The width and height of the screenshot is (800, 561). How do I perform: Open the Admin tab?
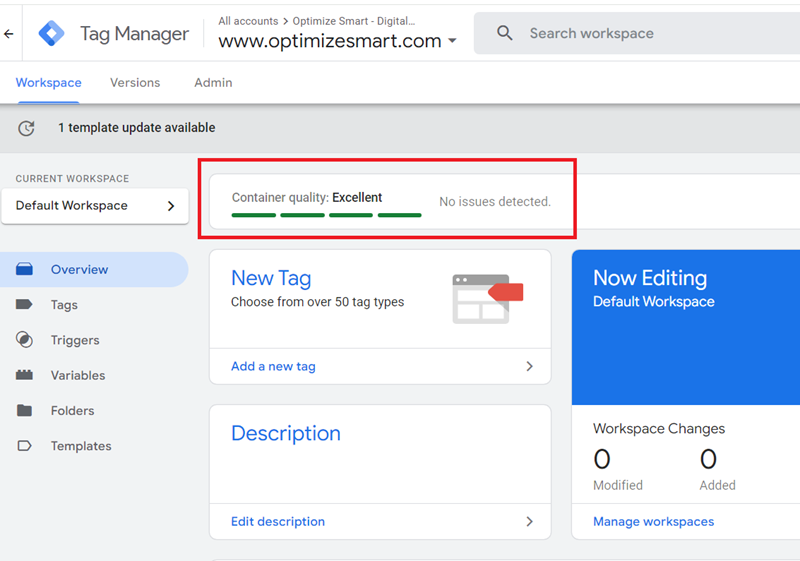click(213, 83)
